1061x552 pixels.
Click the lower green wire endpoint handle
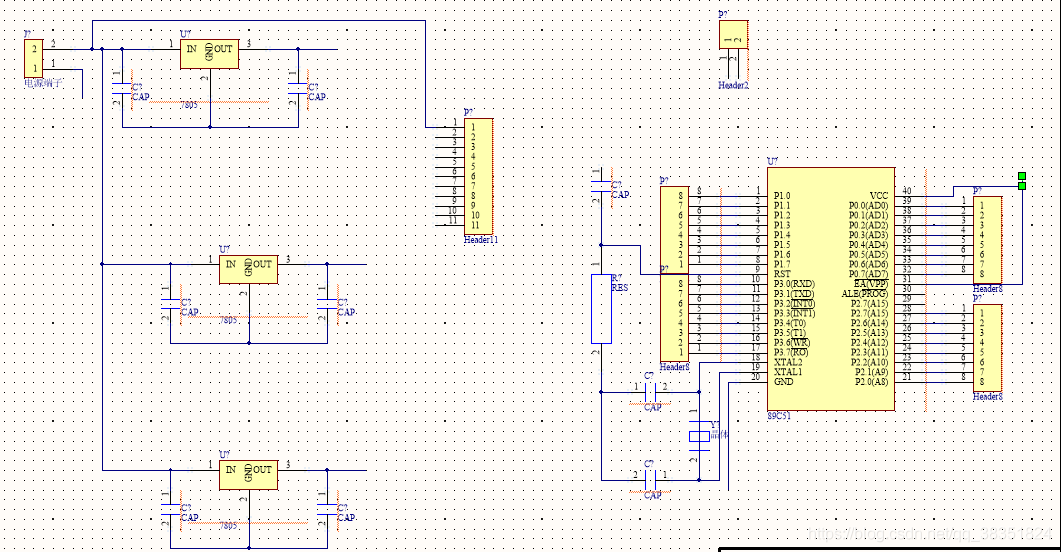point(1022,186)
